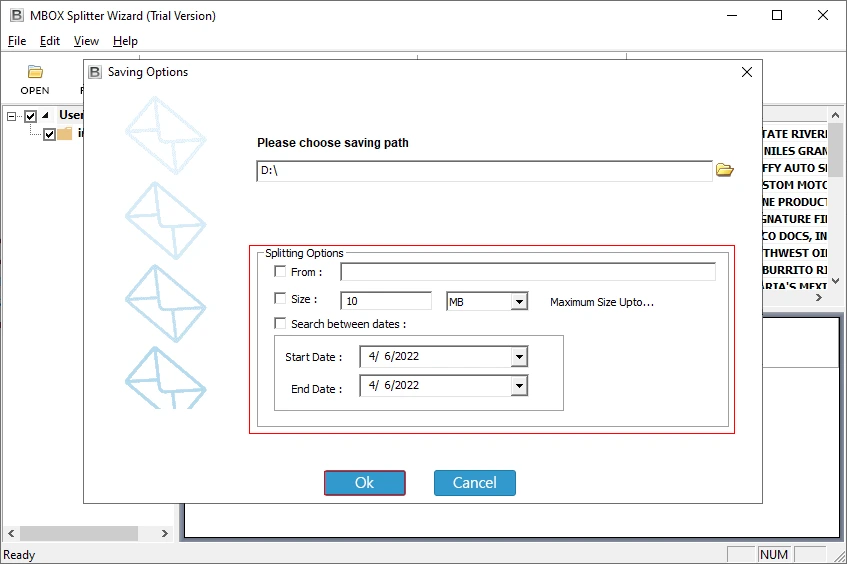
Task: Open the View menu
Action: point(86,41)
